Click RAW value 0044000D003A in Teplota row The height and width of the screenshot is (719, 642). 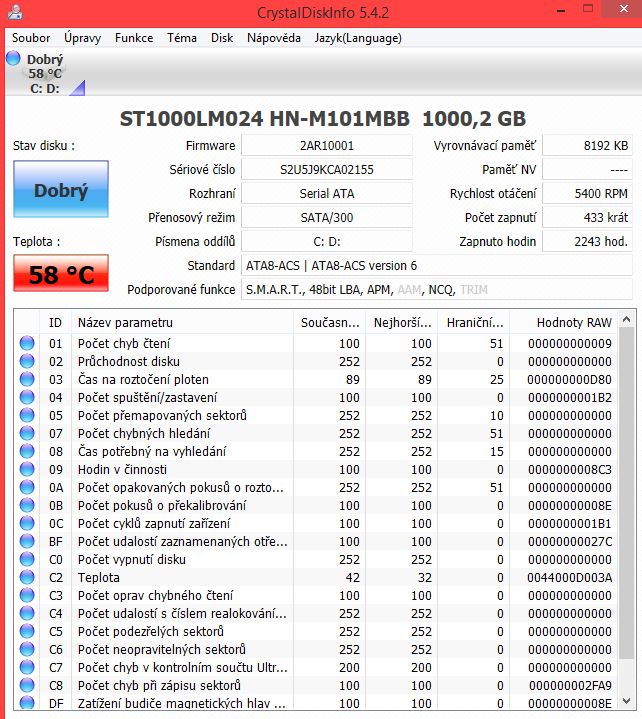click(x=570, y=577)
